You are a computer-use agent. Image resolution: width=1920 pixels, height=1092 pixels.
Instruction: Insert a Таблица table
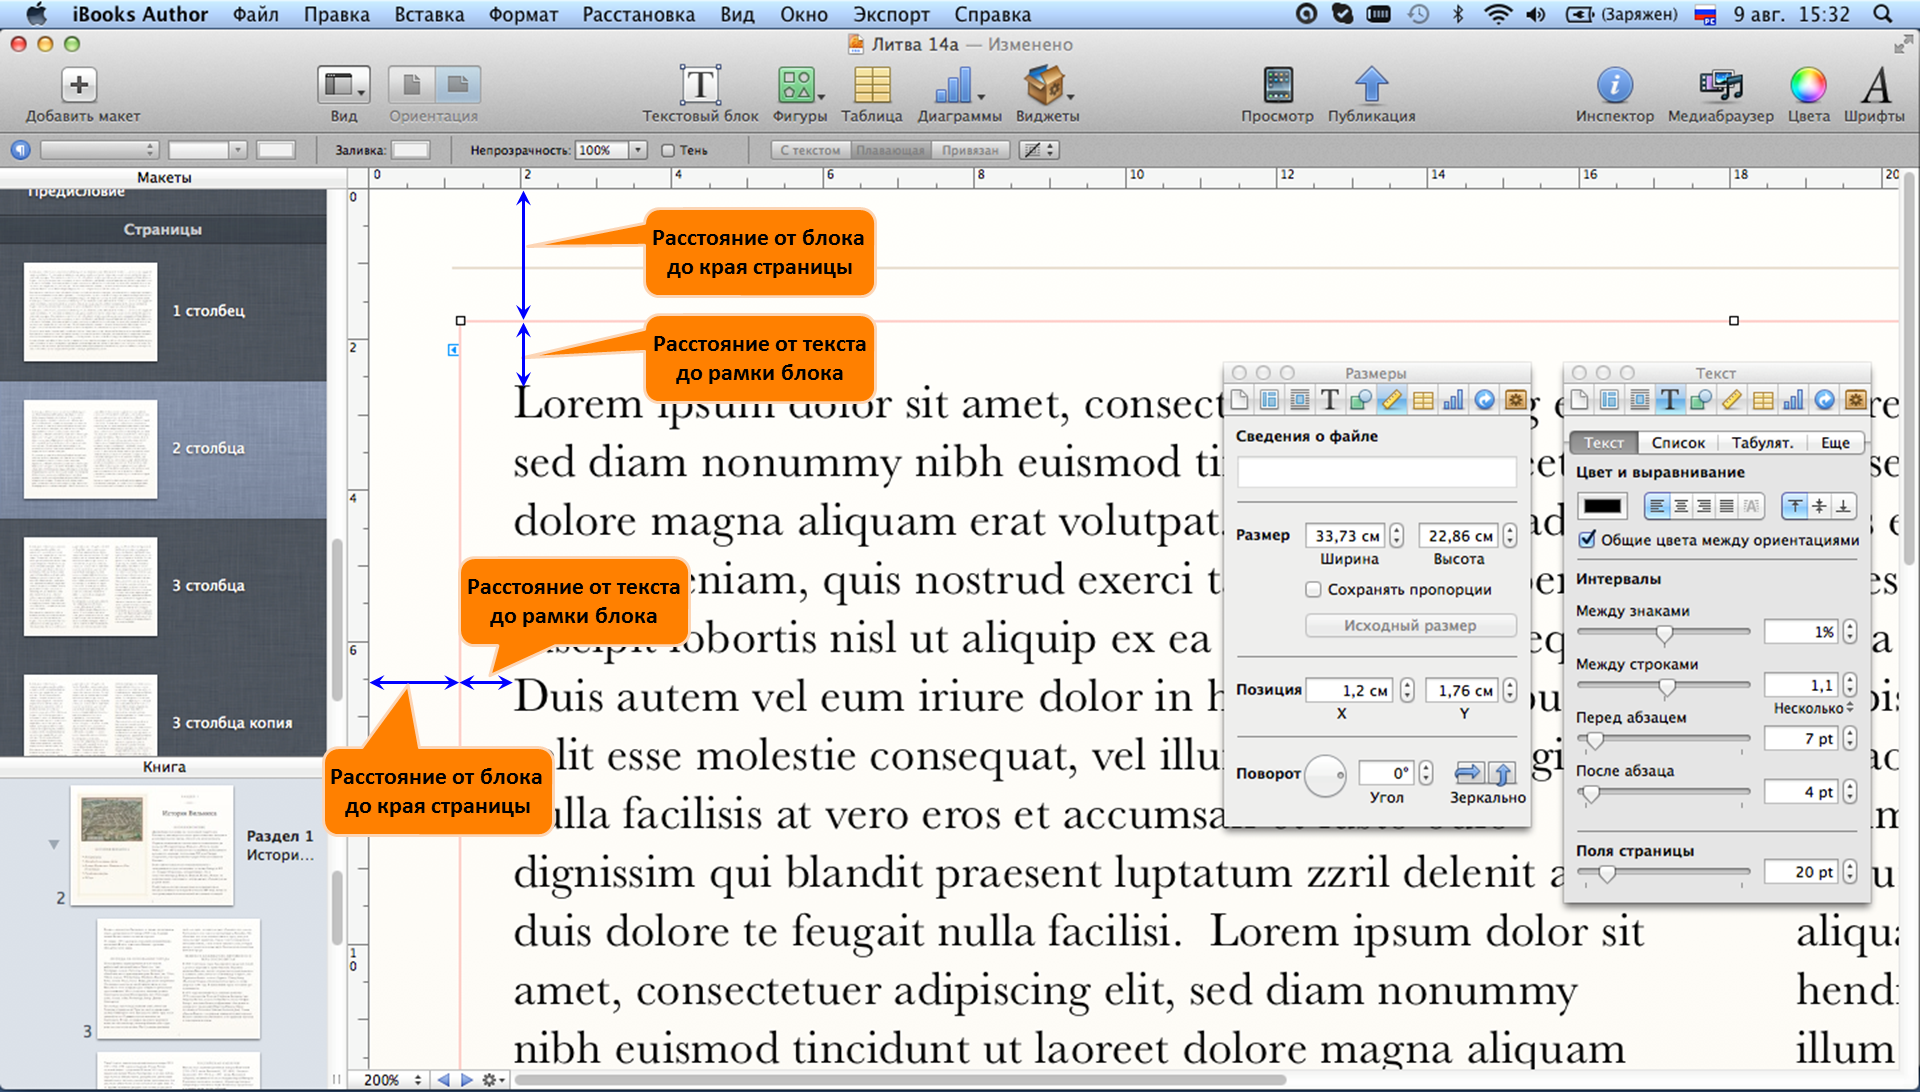872,85
